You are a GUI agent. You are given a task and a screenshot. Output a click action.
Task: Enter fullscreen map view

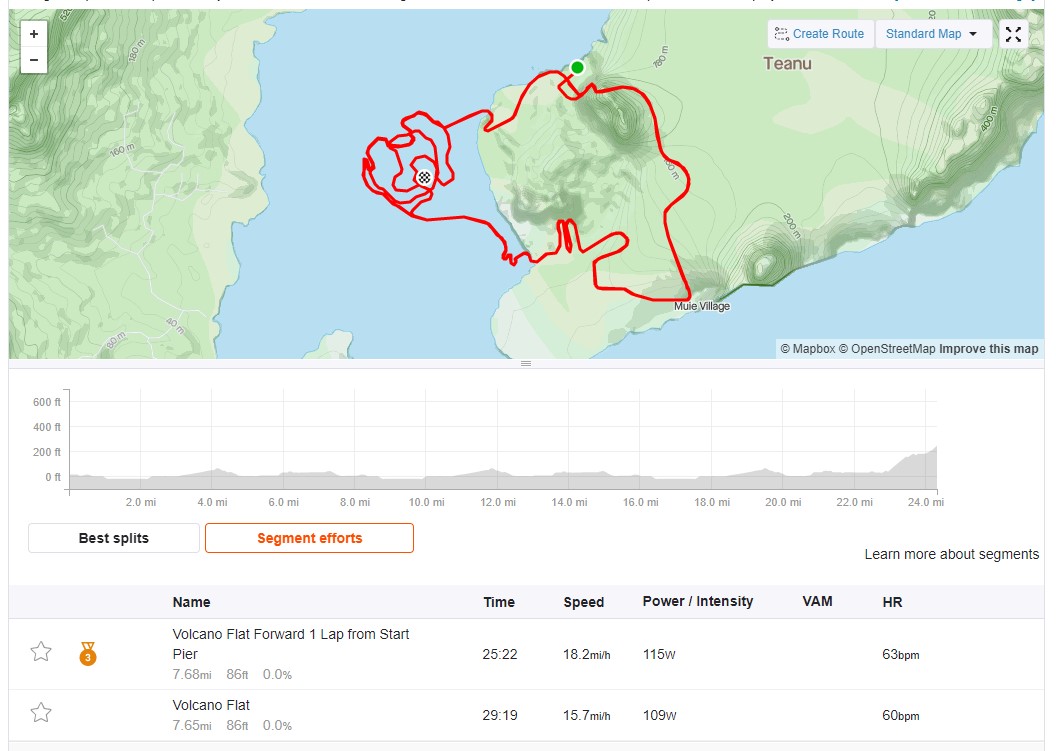1013,34
